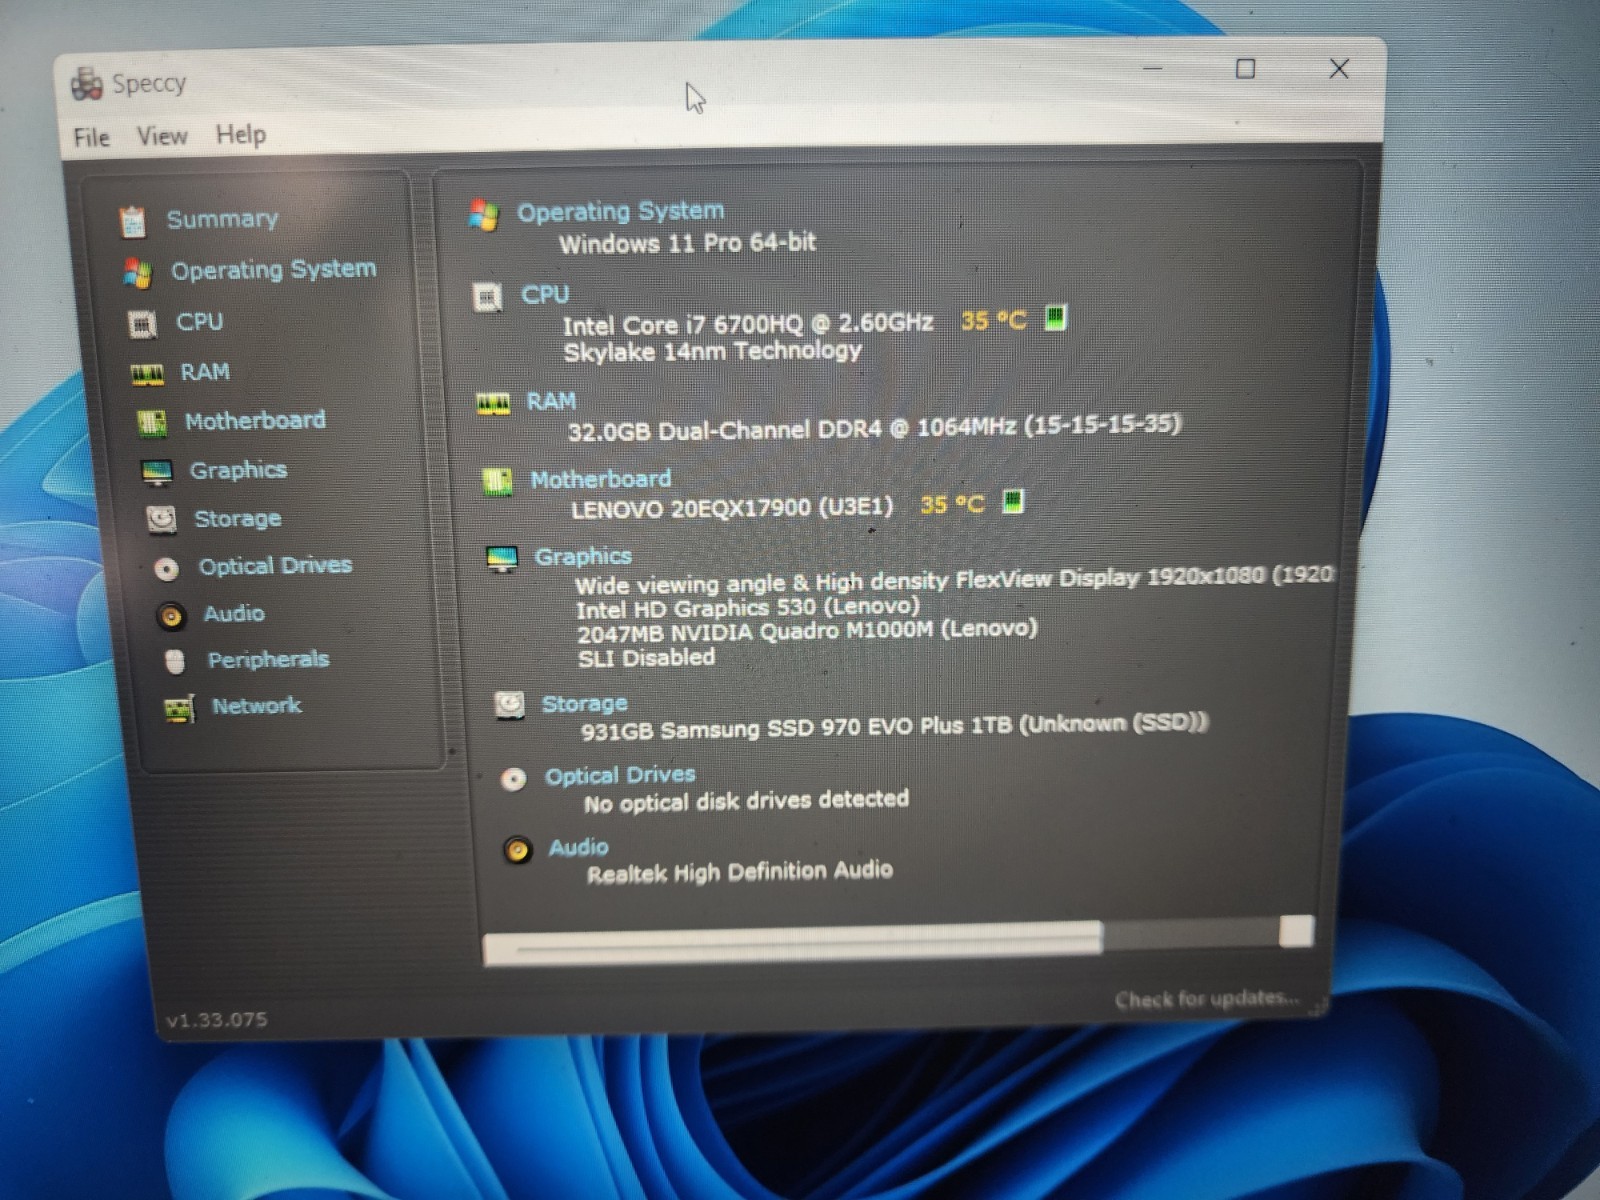This screenshot has height=1200, width=1600.
Task: Click the 32.0GB Dual-Channel DDR4 text
Action: pyautogui.click(x=874, y=428)
